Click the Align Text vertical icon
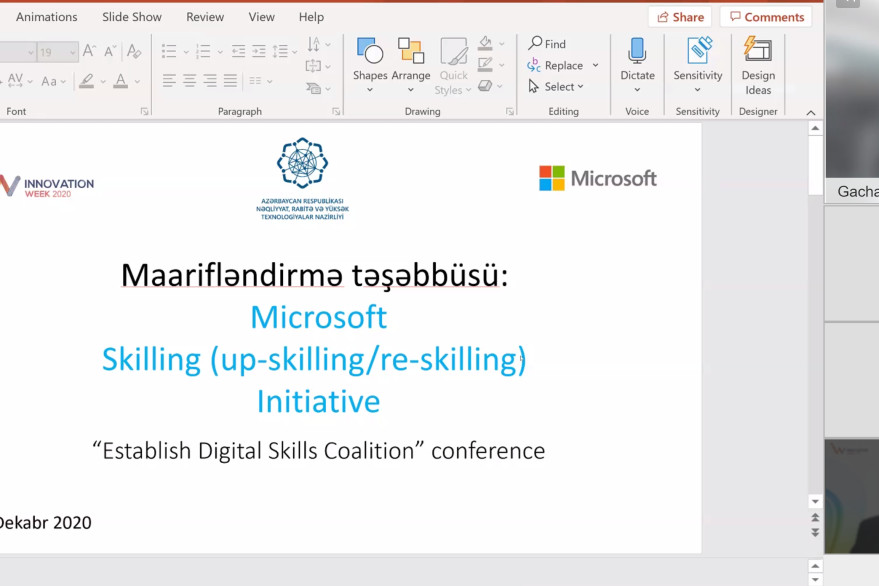The image size is (879, 586). [x=313, y=66]
